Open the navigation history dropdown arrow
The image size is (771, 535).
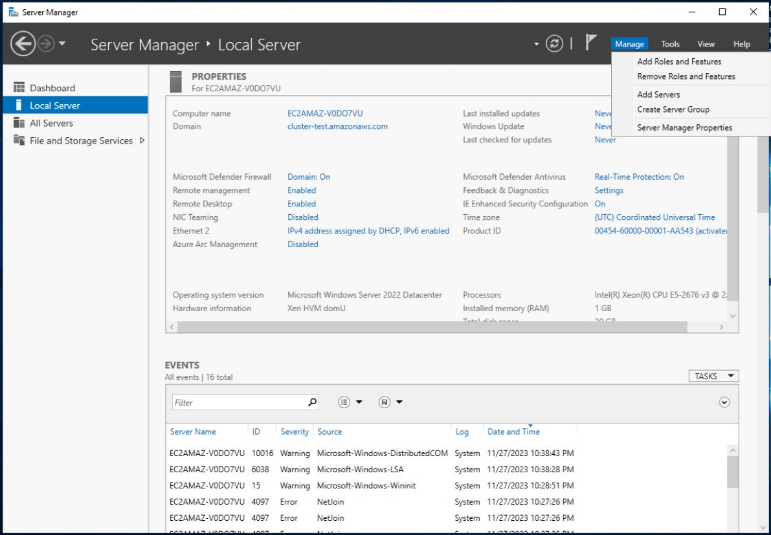click(63, 44)
